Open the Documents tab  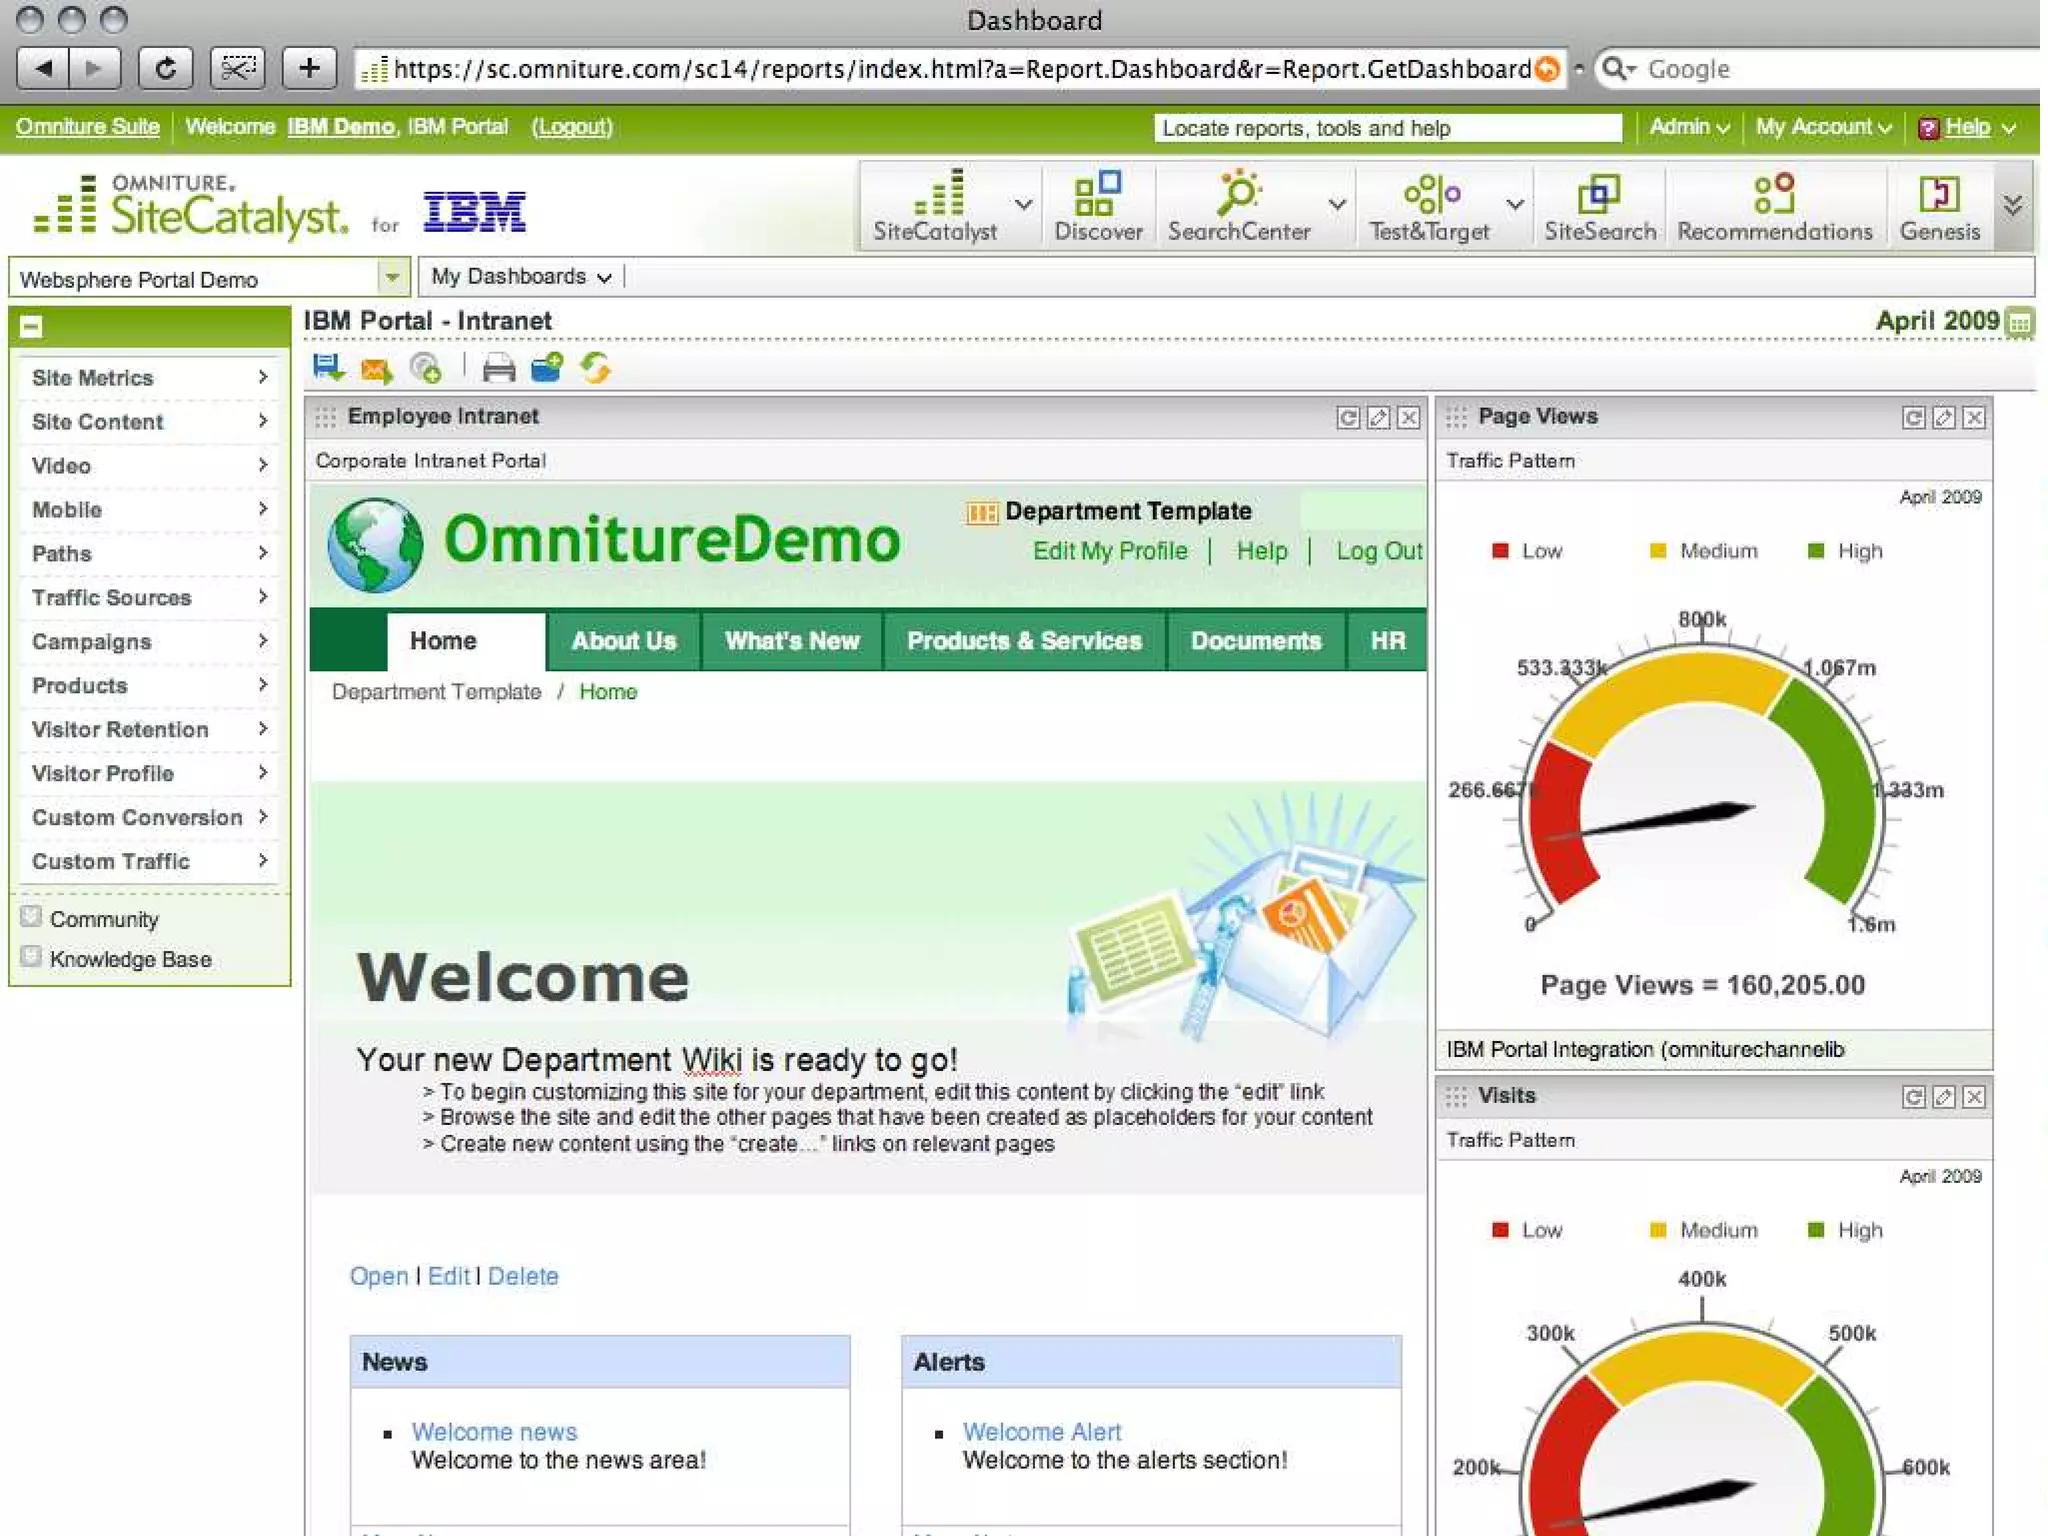(1256, 641)
